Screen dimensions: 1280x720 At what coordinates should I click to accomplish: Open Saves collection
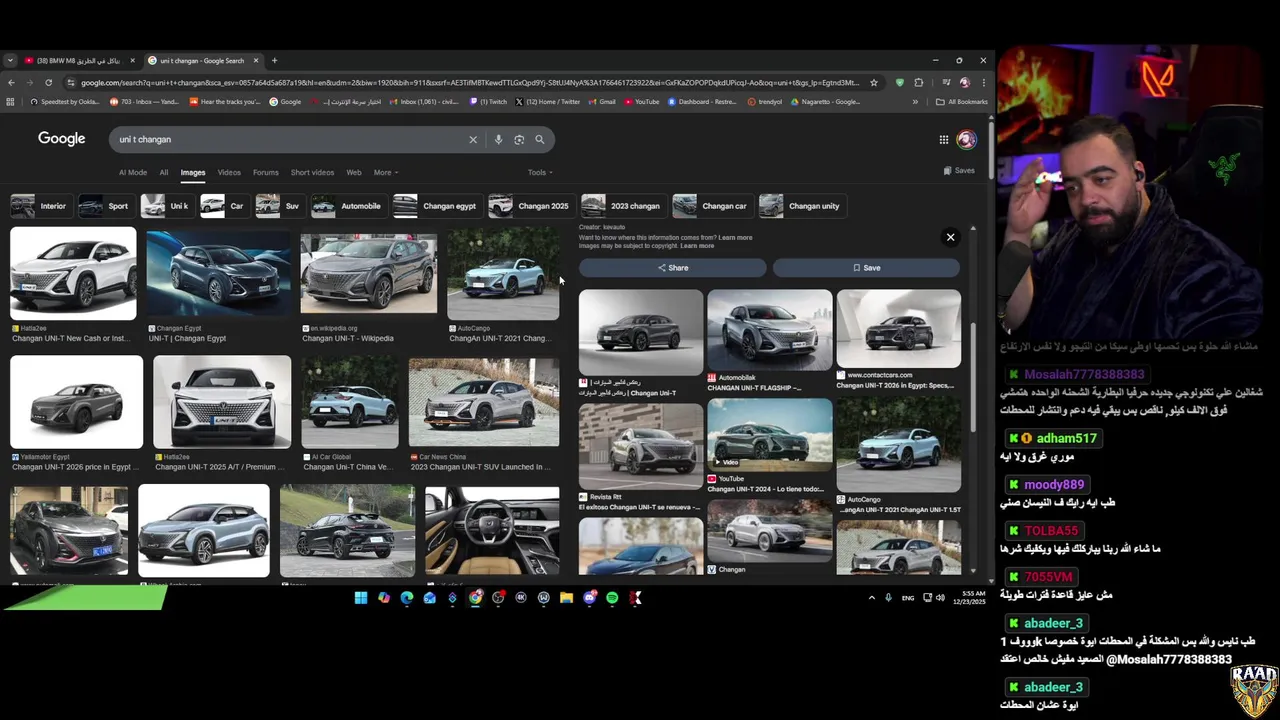tap(959, 171)
